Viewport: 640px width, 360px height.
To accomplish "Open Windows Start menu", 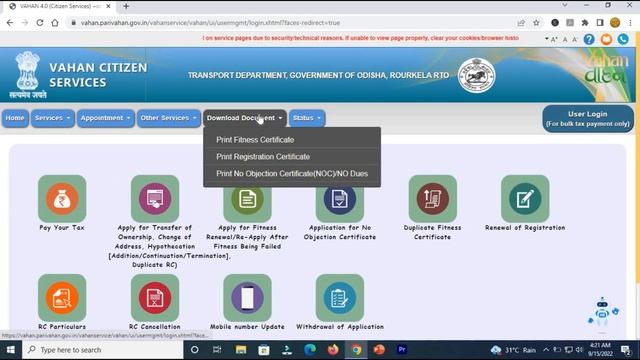I will [x=11, y=350].
